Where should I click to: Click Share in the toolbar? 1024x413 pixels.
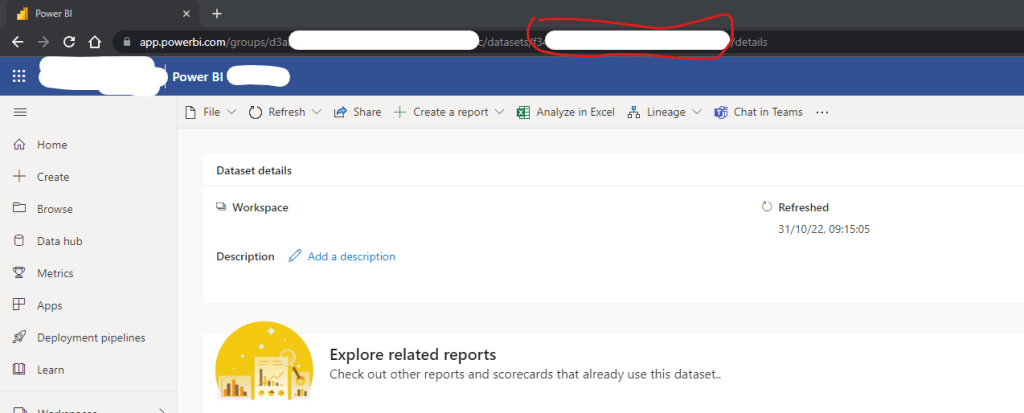[357, 112]
